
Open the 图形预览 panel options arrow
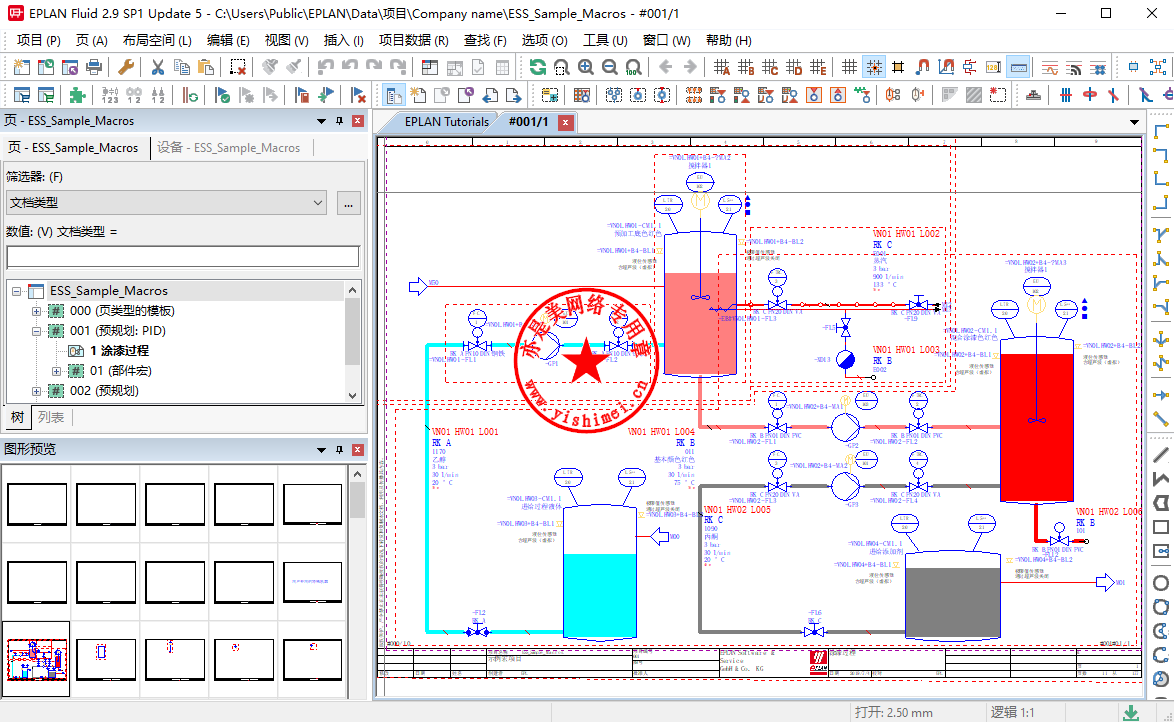[x=321, y=449]
